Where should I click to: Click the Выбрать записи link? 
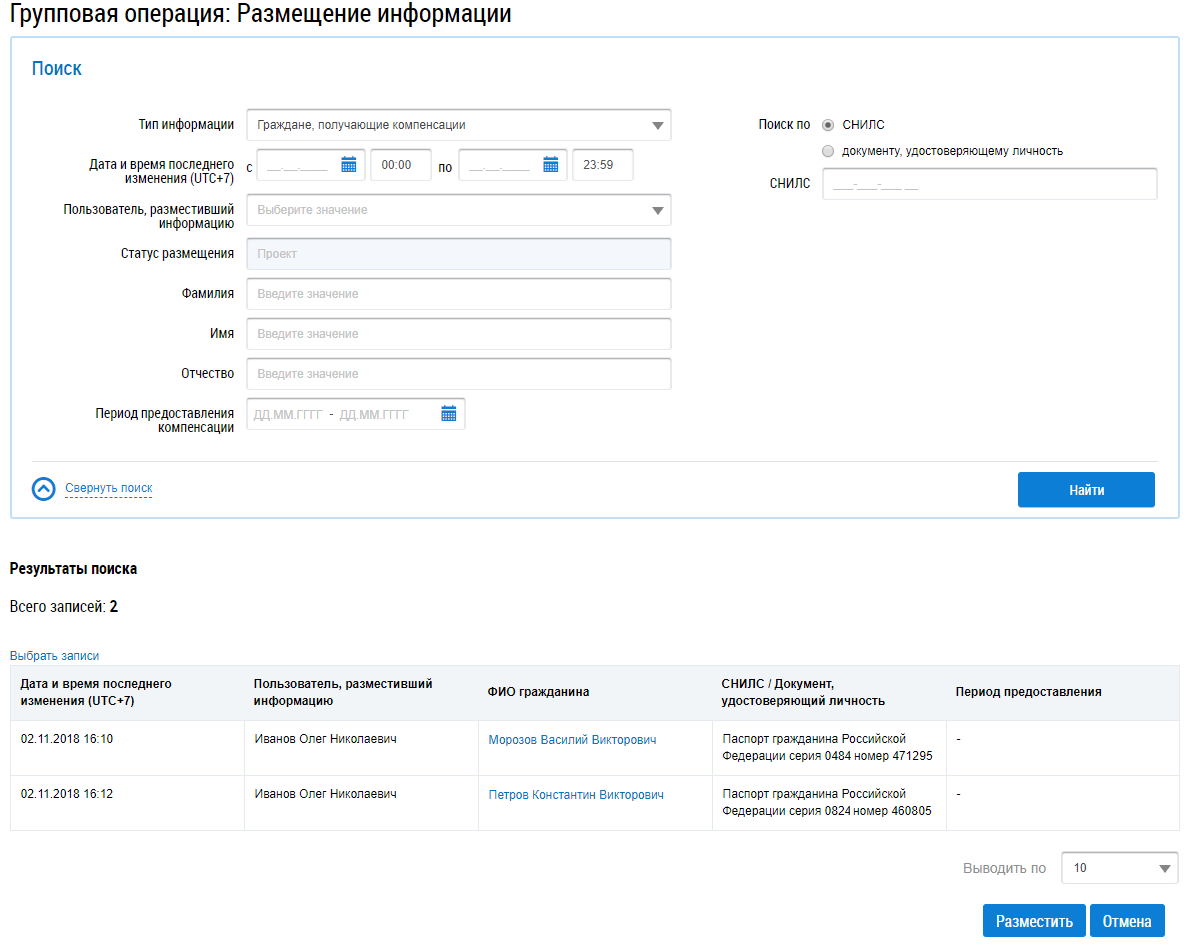pyautogui.click(x=55, y=656)
